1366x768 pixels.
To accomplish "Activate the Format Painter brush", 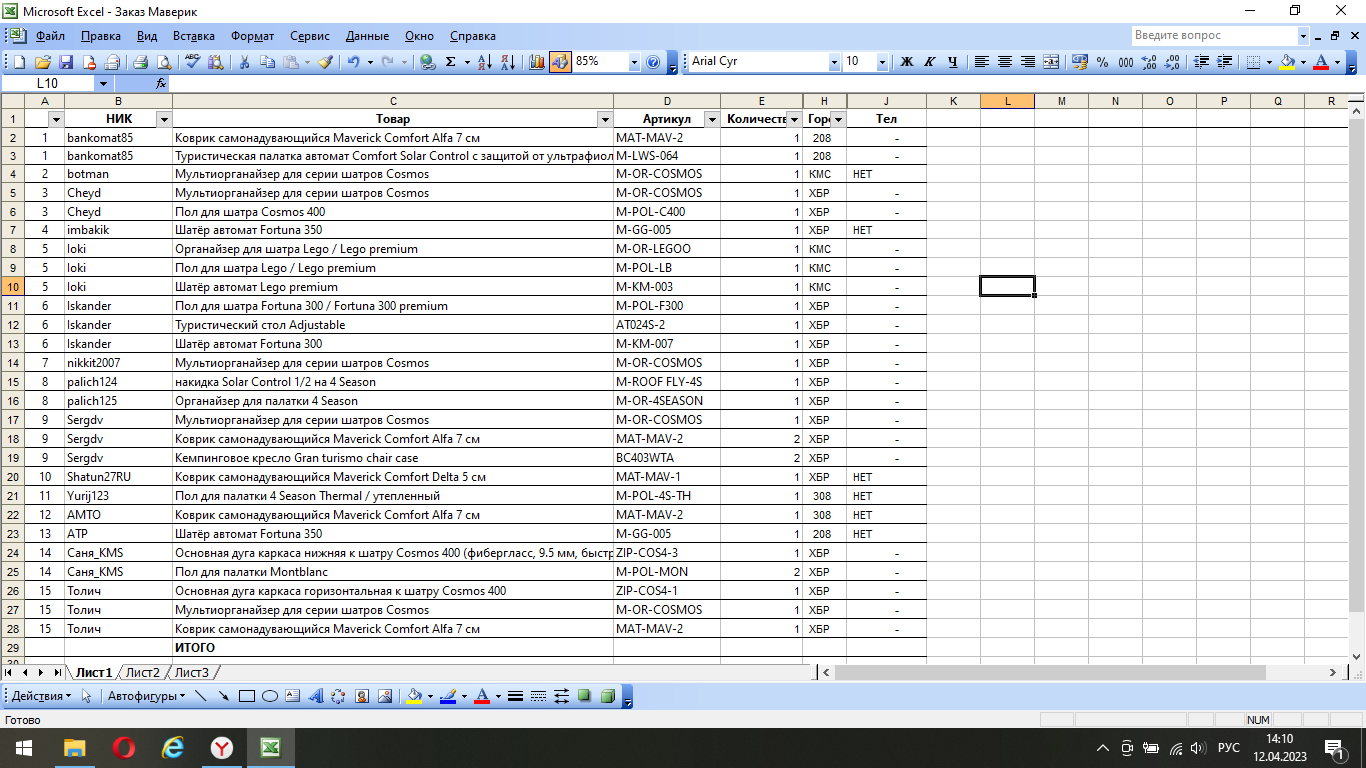I will coord(325,62).
